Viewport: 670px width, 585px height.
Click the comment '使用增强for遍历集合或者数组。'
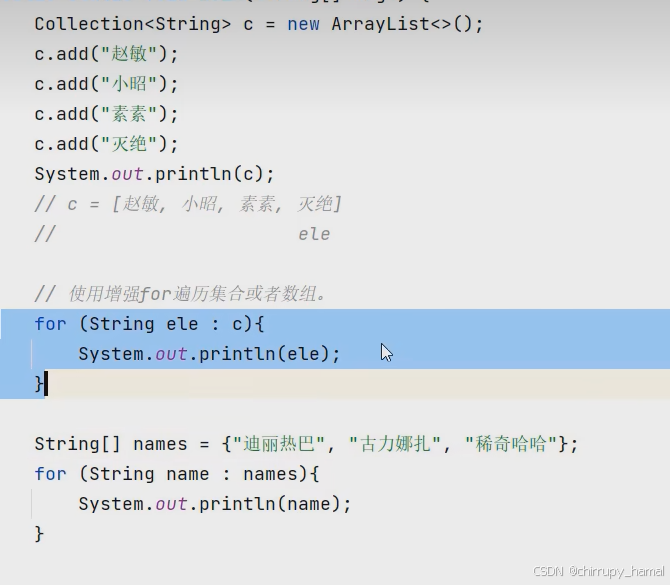197,294
